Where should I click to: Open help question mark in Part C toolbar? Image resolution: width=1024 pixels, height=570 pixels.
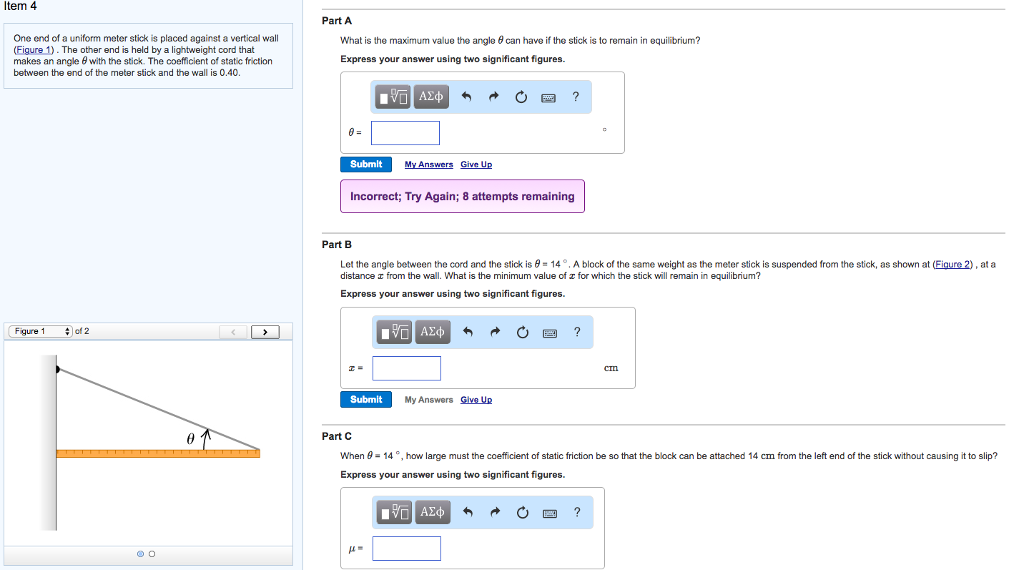tap(577, 512)
